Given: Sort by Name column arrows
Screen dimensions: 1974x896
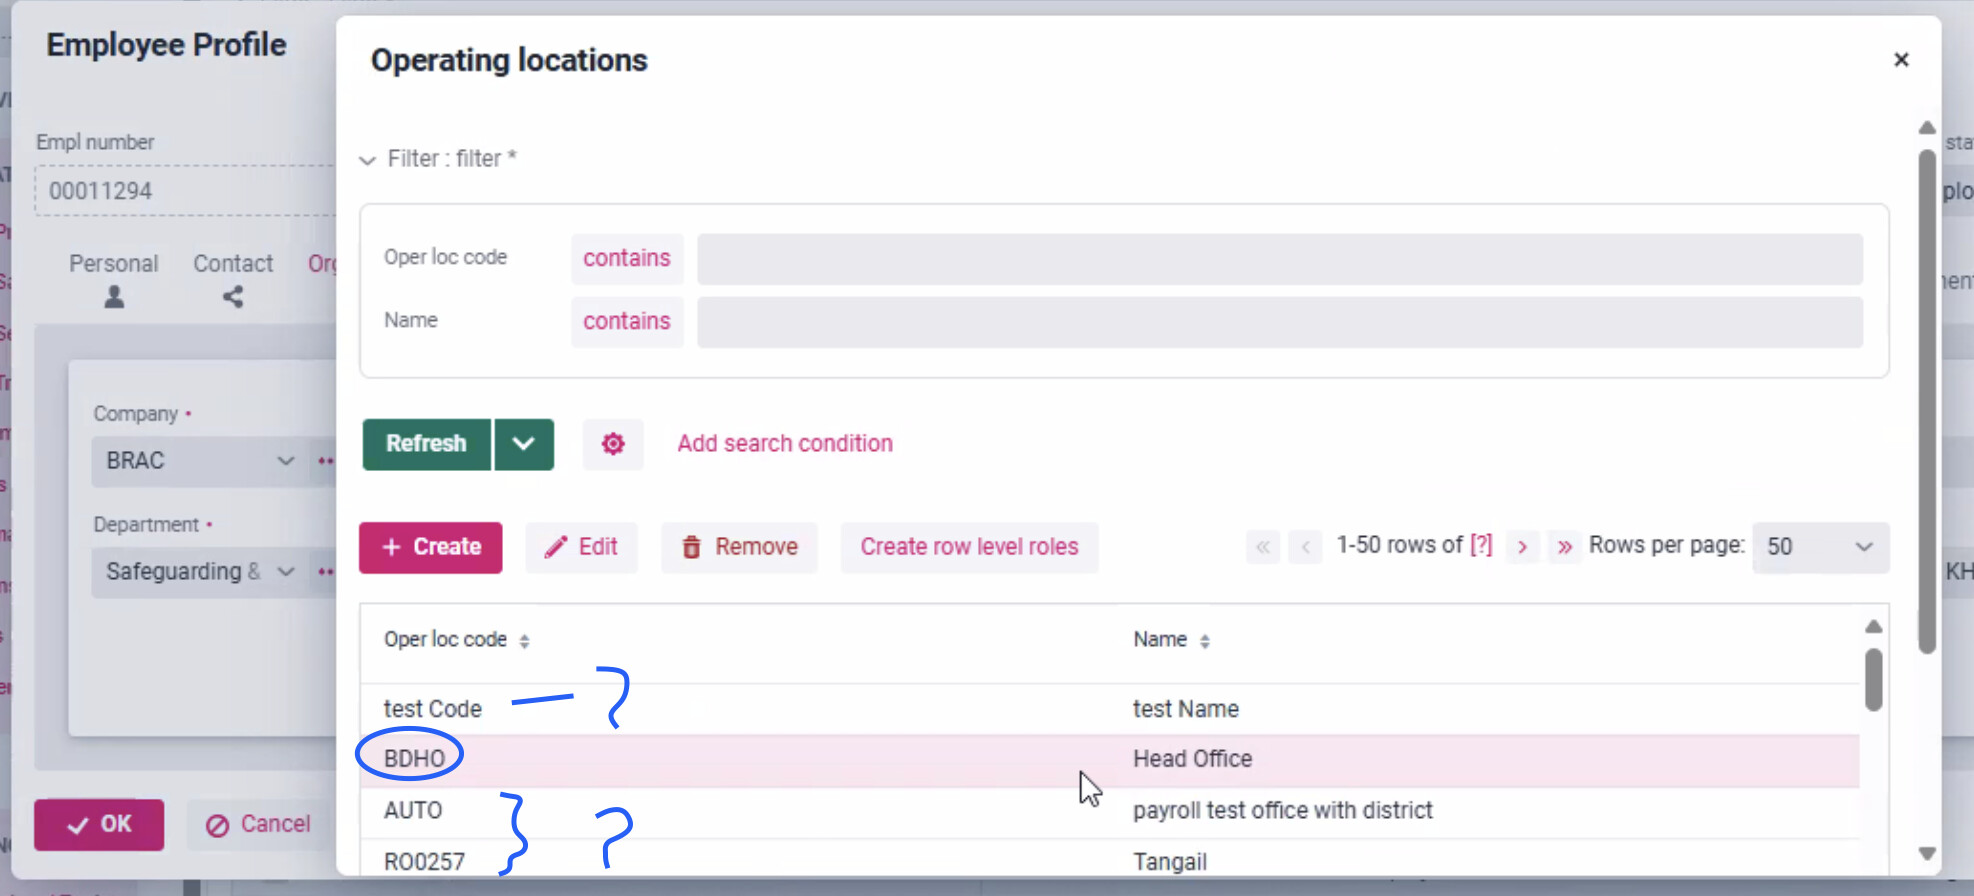Looking at the screenshot, I should pyautogui.click(x=1205, y=641).
